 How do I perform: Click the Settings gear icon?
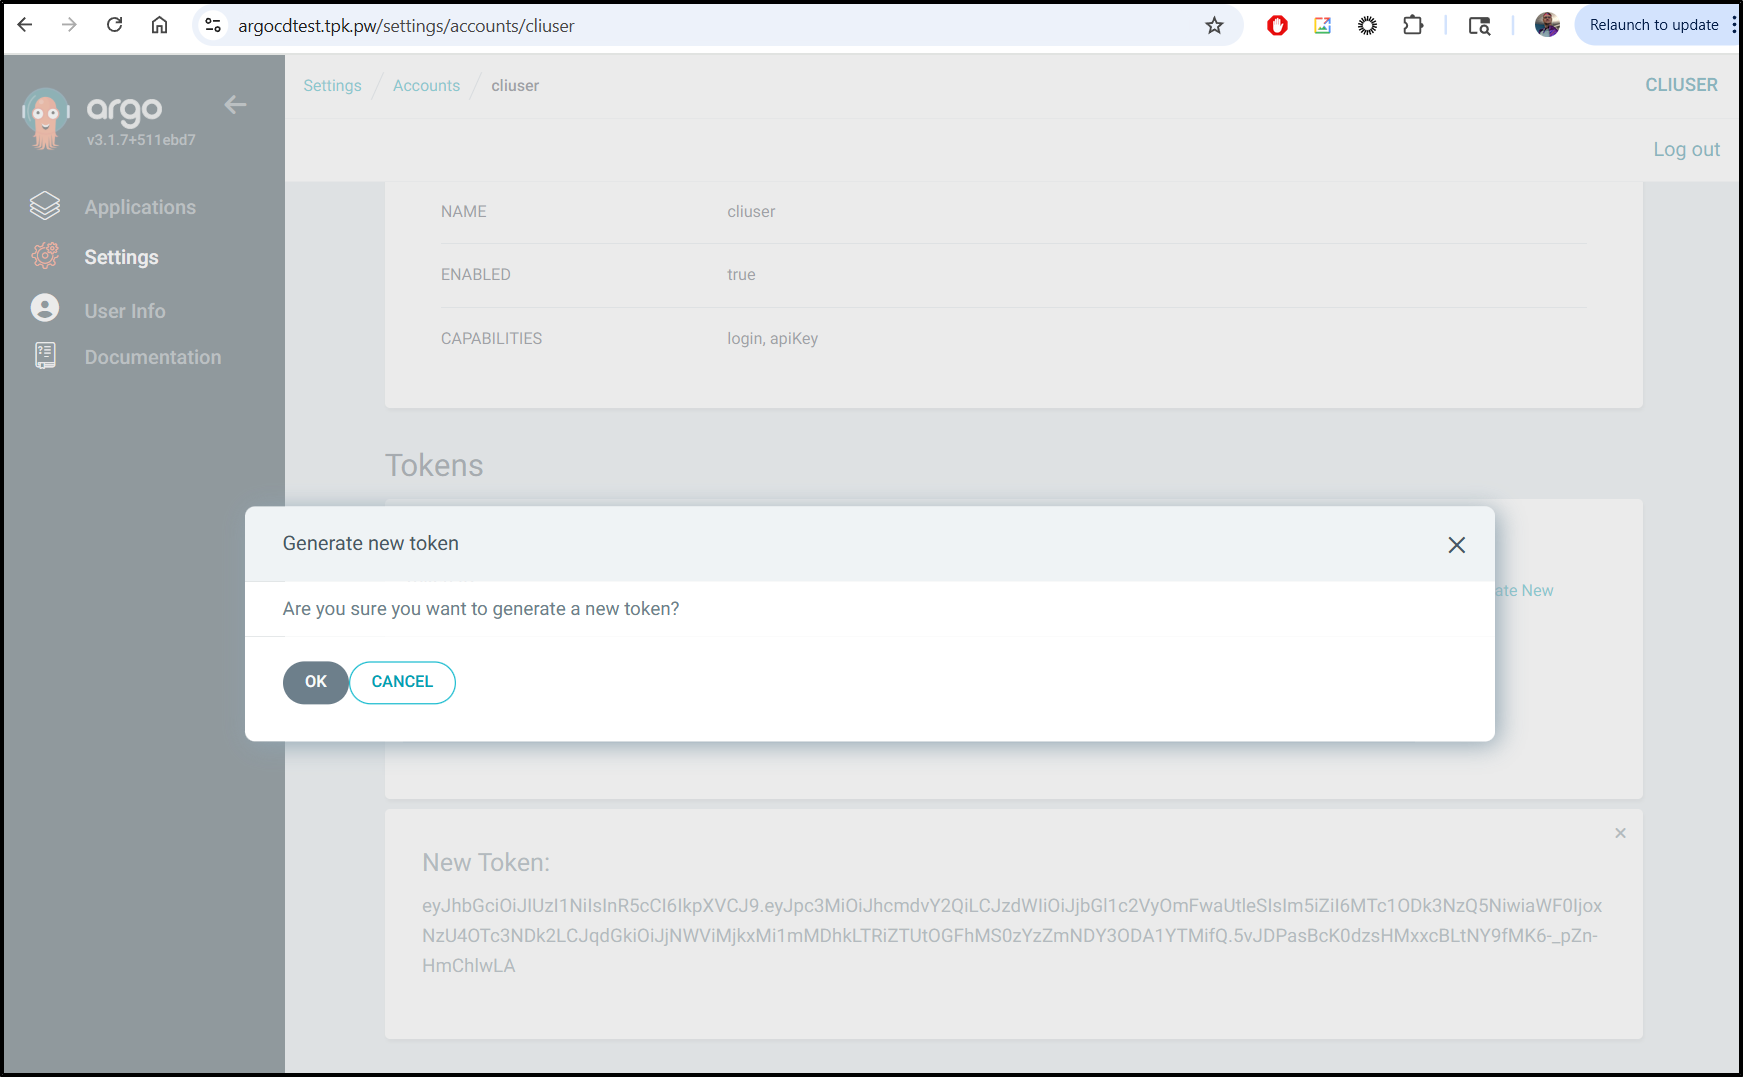click(45, 256)
